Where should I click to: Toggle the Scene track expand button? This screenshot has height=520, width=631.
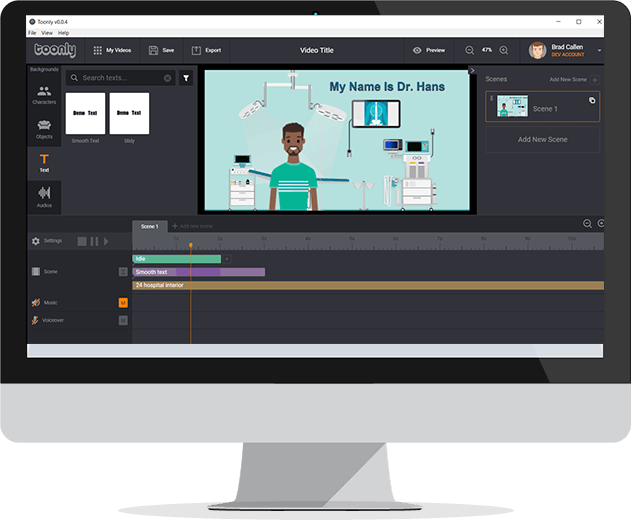(x=123, y=272)
